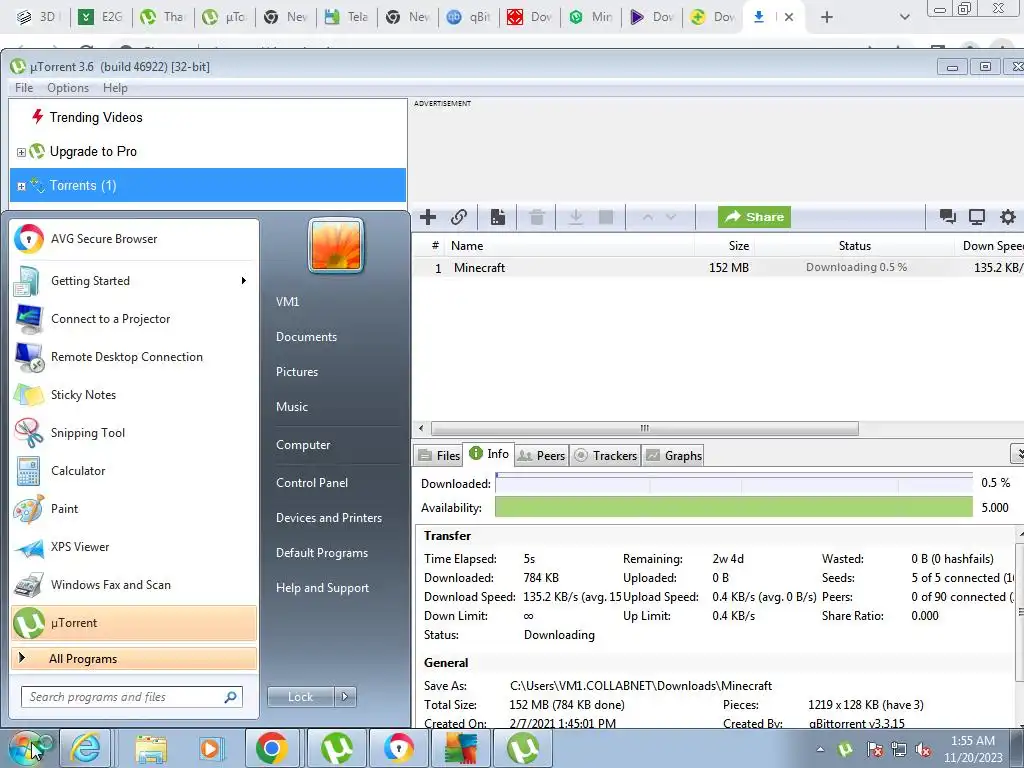Switch to the Info tab
The width and height of the screenshot is (1024, 768).
(489, 454)
